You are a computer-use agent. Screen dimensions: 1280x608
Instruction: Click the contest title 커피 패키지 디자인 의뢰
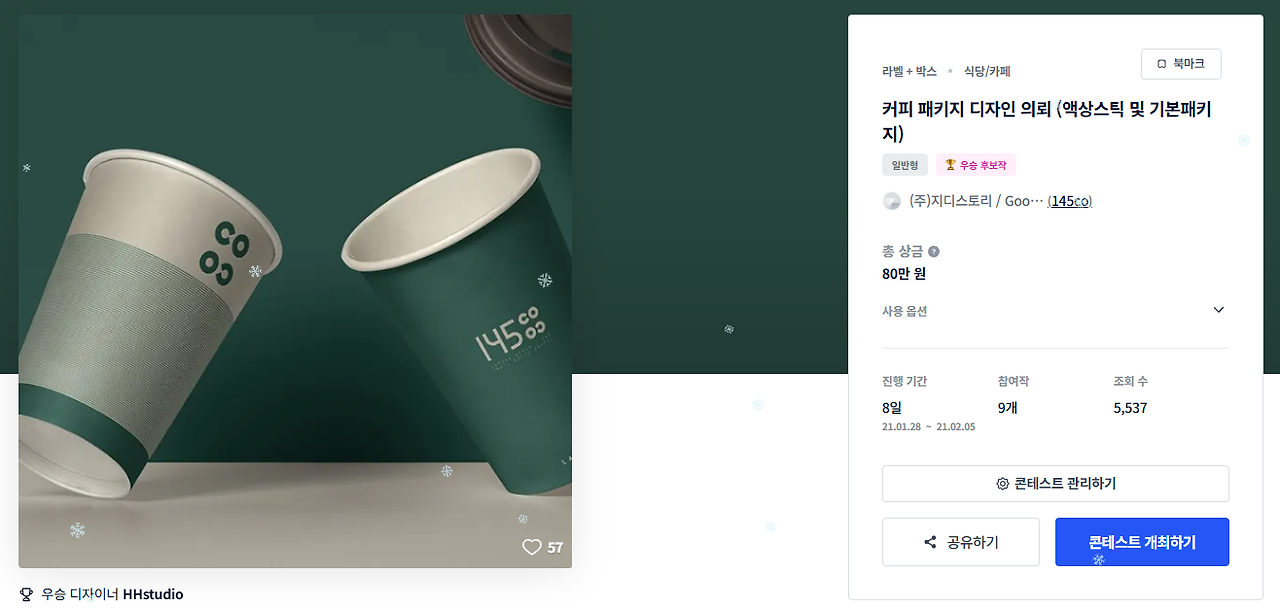tap(966, 109)
